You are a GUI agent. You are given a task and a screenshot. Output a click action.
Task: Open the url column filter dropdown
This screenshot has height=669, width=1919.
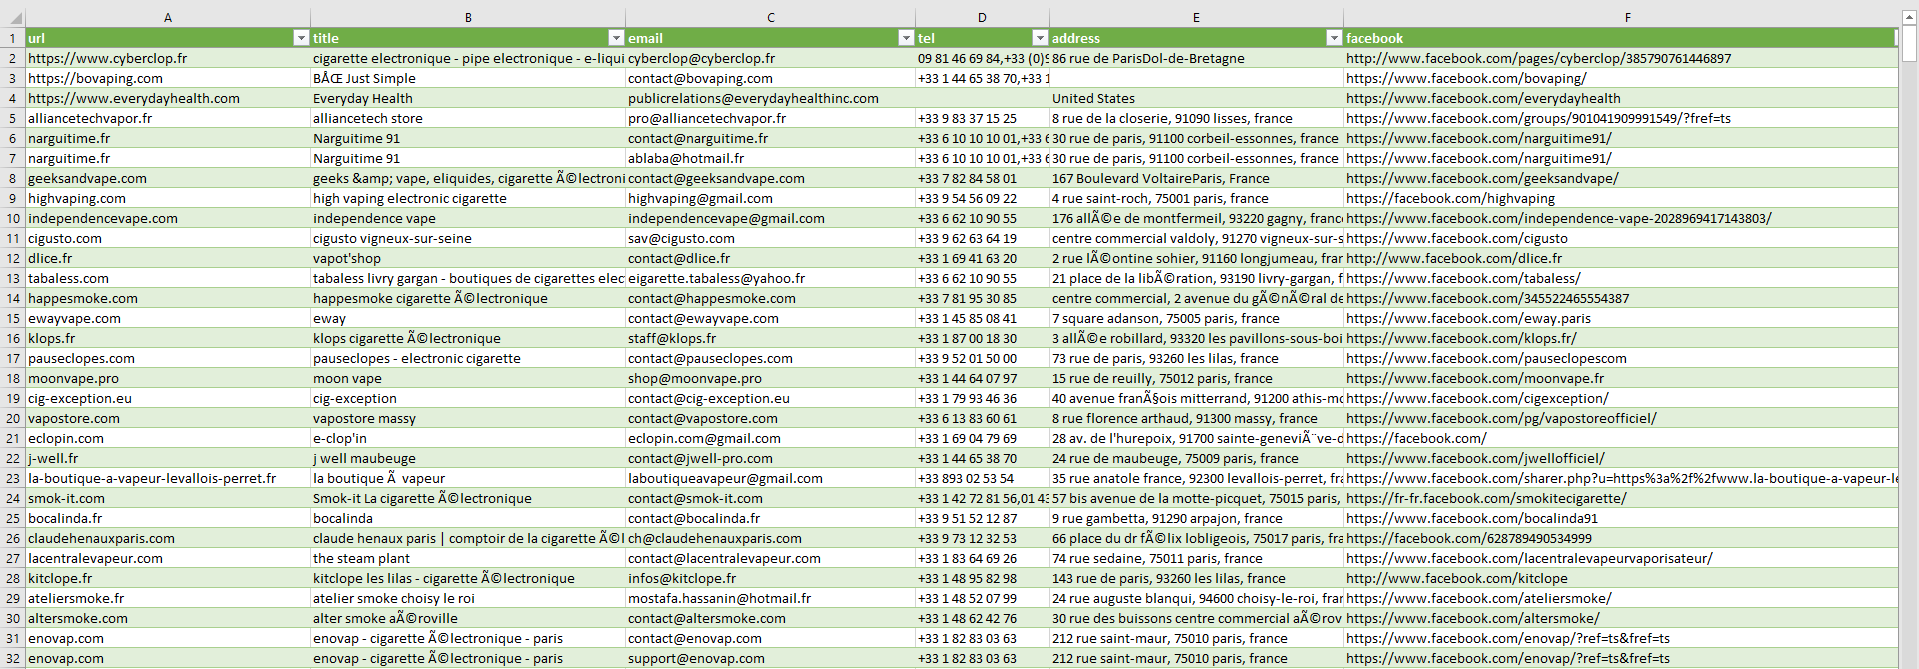[301, 38]
